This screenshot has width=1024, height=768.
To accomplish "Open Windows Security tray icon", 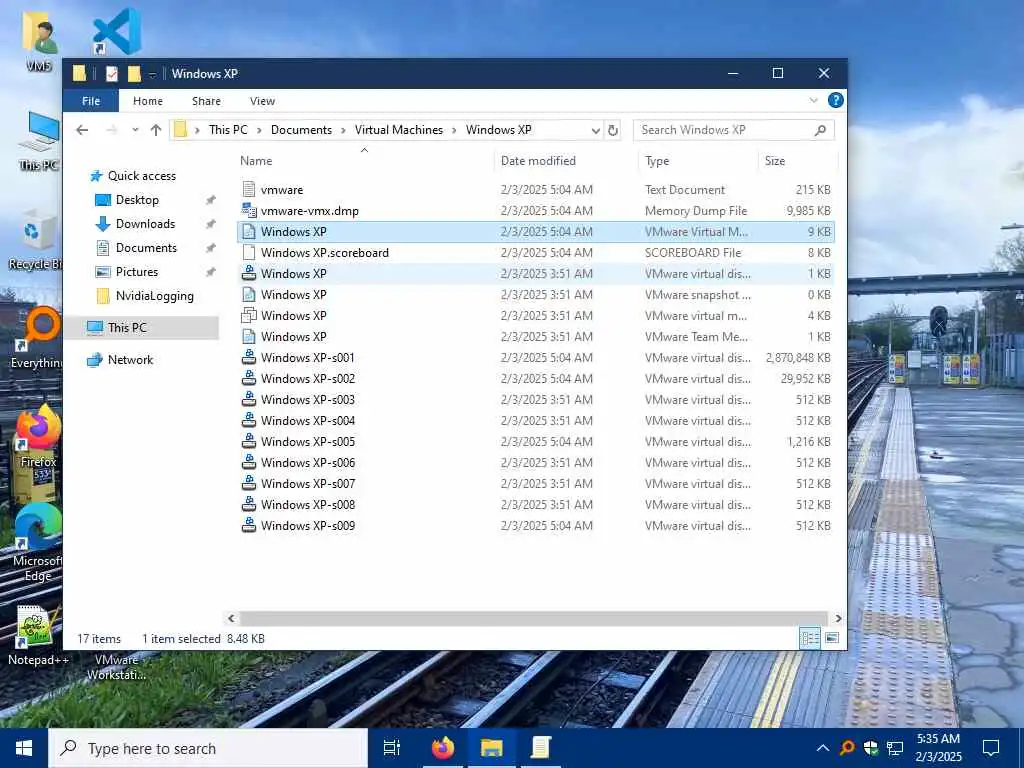I will coord(871,748).
